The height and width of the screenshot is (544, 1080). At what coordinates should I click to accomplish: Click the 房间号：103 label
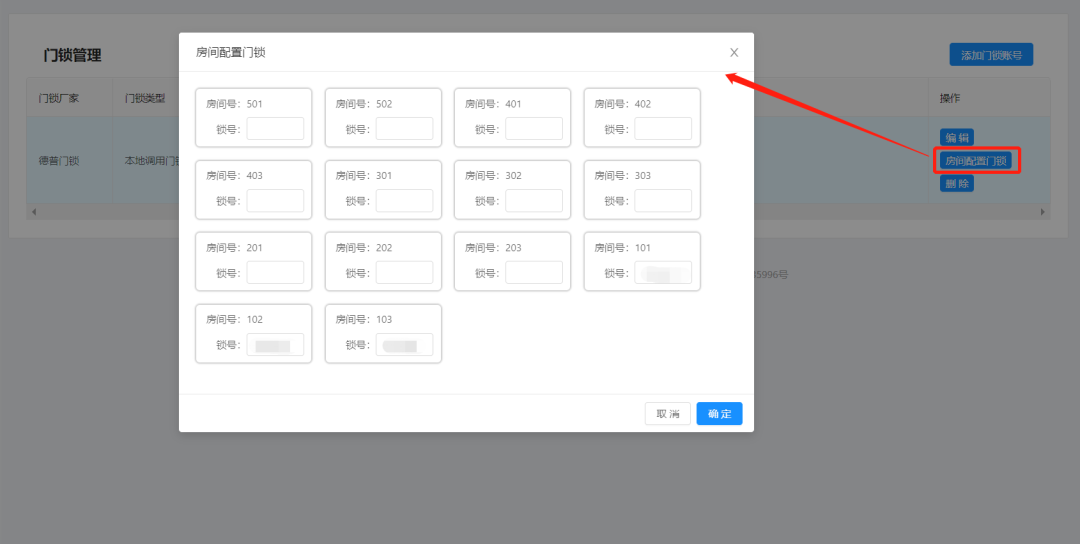point(364,320)
